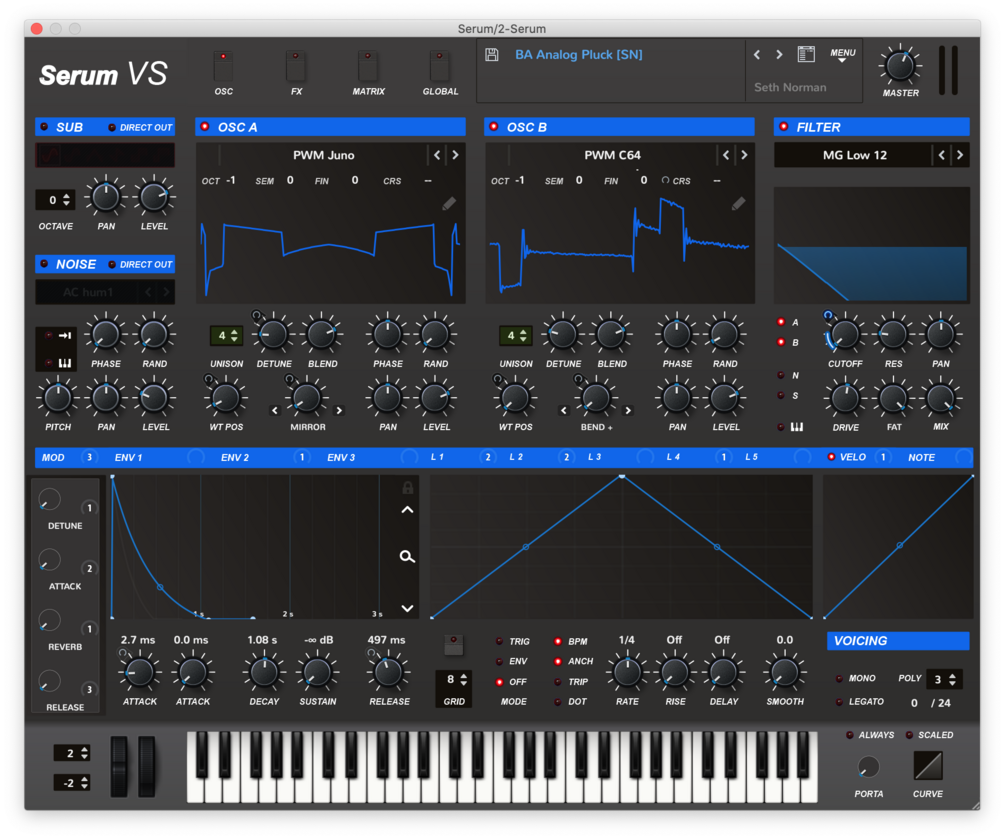Select previous OSC B wavetable
Image resolution: width=1005 pixels, height=839 pixels.
pyautogui.click(x=726, y=154)
